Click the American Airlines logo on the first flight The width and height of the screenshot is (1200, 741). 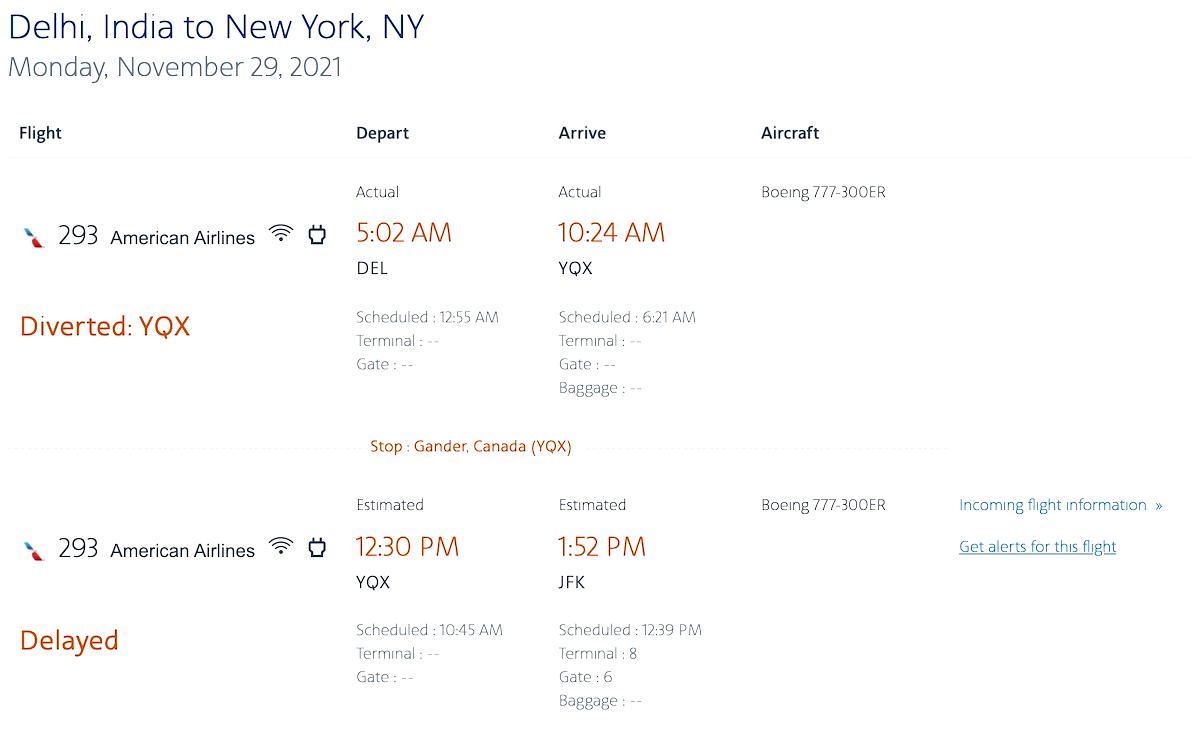[34, 237]
